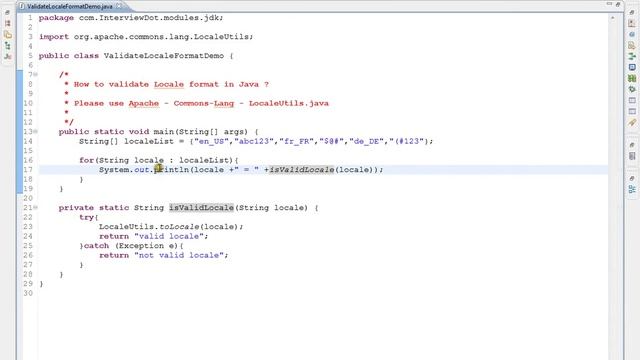Restore the stack directly above the Outline icon
Image resolution: width=640 pixels, height=360 pixels.
tap(632, 178)
